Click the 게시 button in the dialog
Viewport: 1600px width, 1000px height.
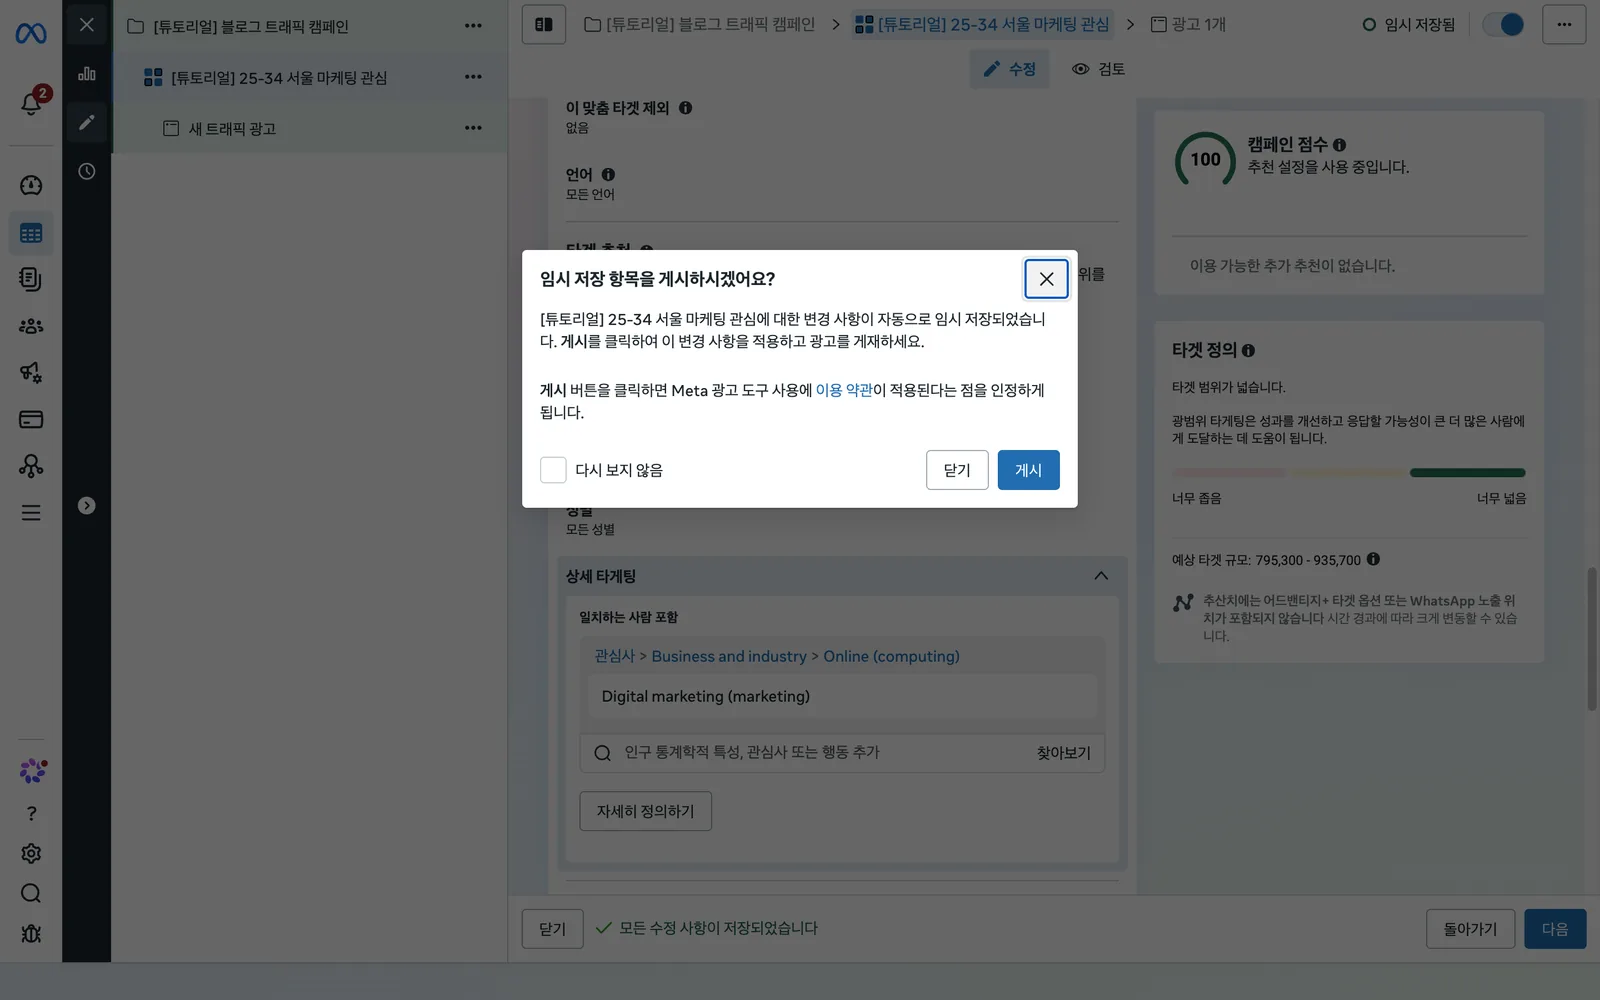coord(1028,470)
